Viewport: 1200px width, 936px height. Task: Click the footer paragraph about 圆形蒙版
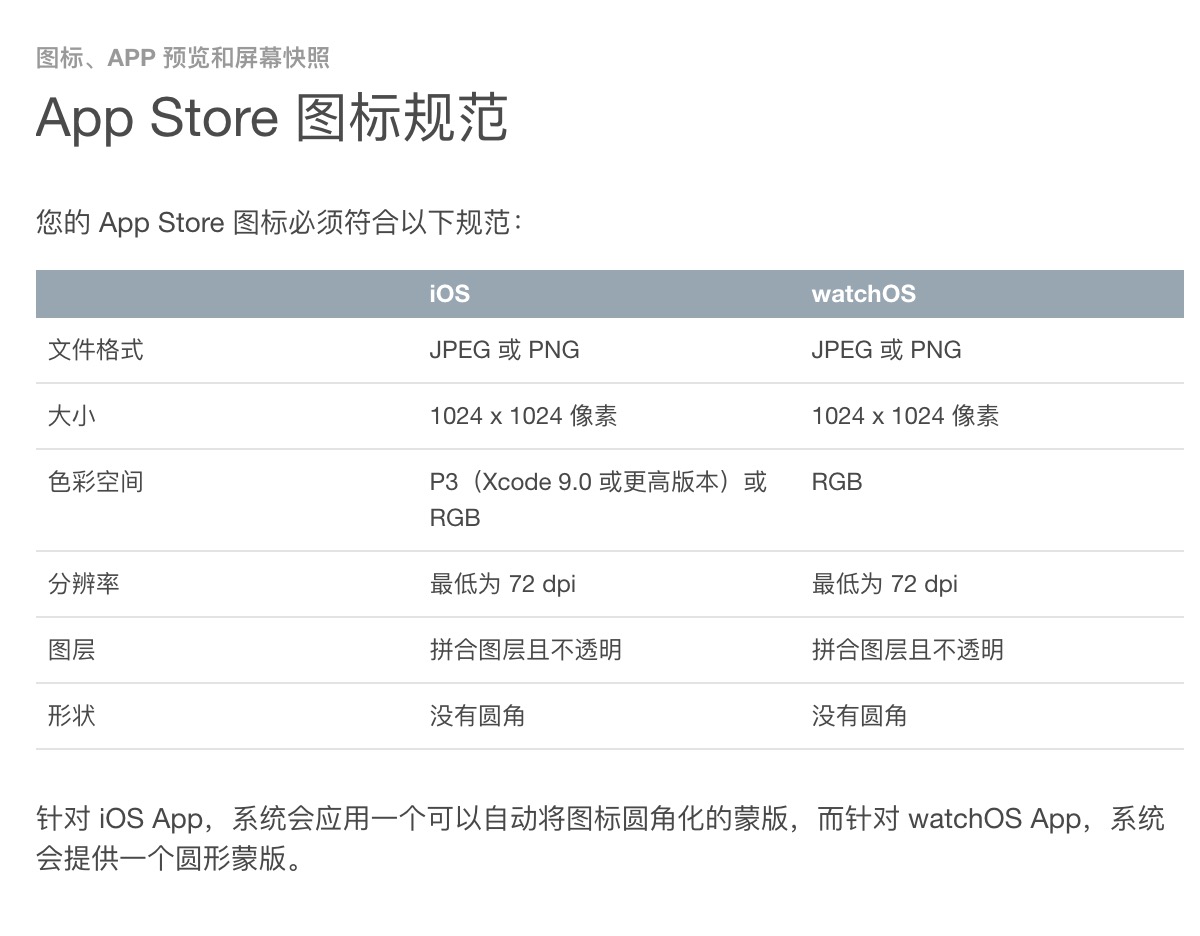[600, 839]
